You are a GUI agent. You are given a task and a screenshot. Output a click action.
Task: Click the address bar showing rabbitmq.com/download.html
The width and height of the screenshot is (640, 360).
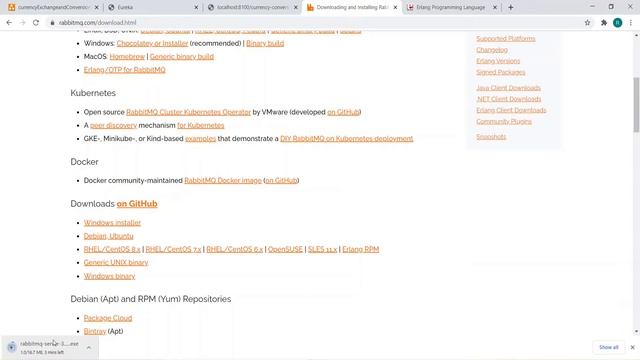pyautogui.click(x=98, y=23)
